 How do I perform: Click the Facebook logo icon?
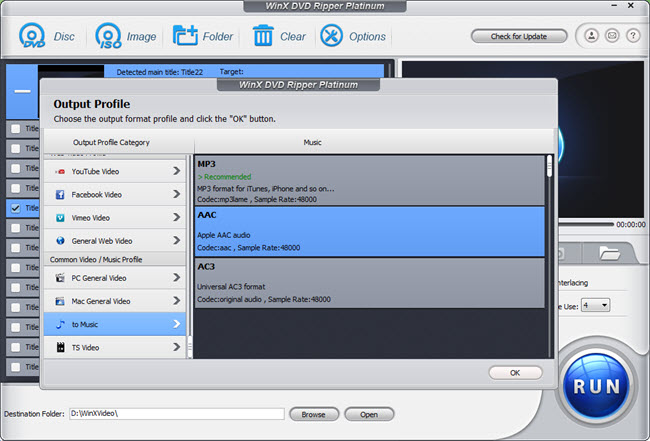pos(60,195)
